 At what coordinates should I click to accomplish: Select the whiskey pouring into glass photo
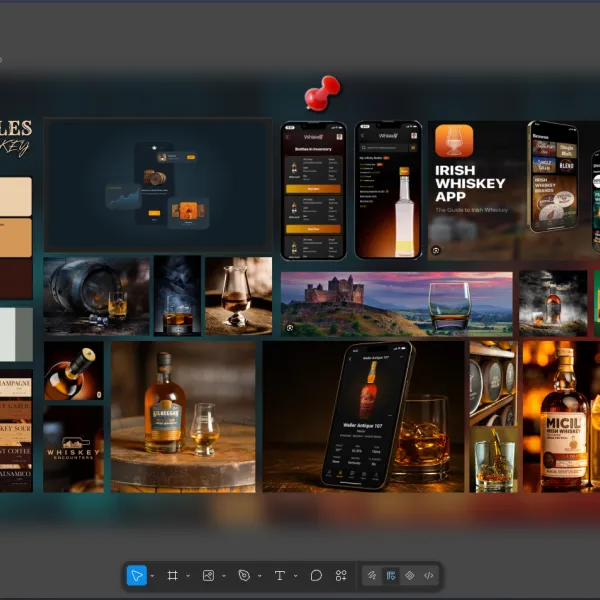point(494,460)
